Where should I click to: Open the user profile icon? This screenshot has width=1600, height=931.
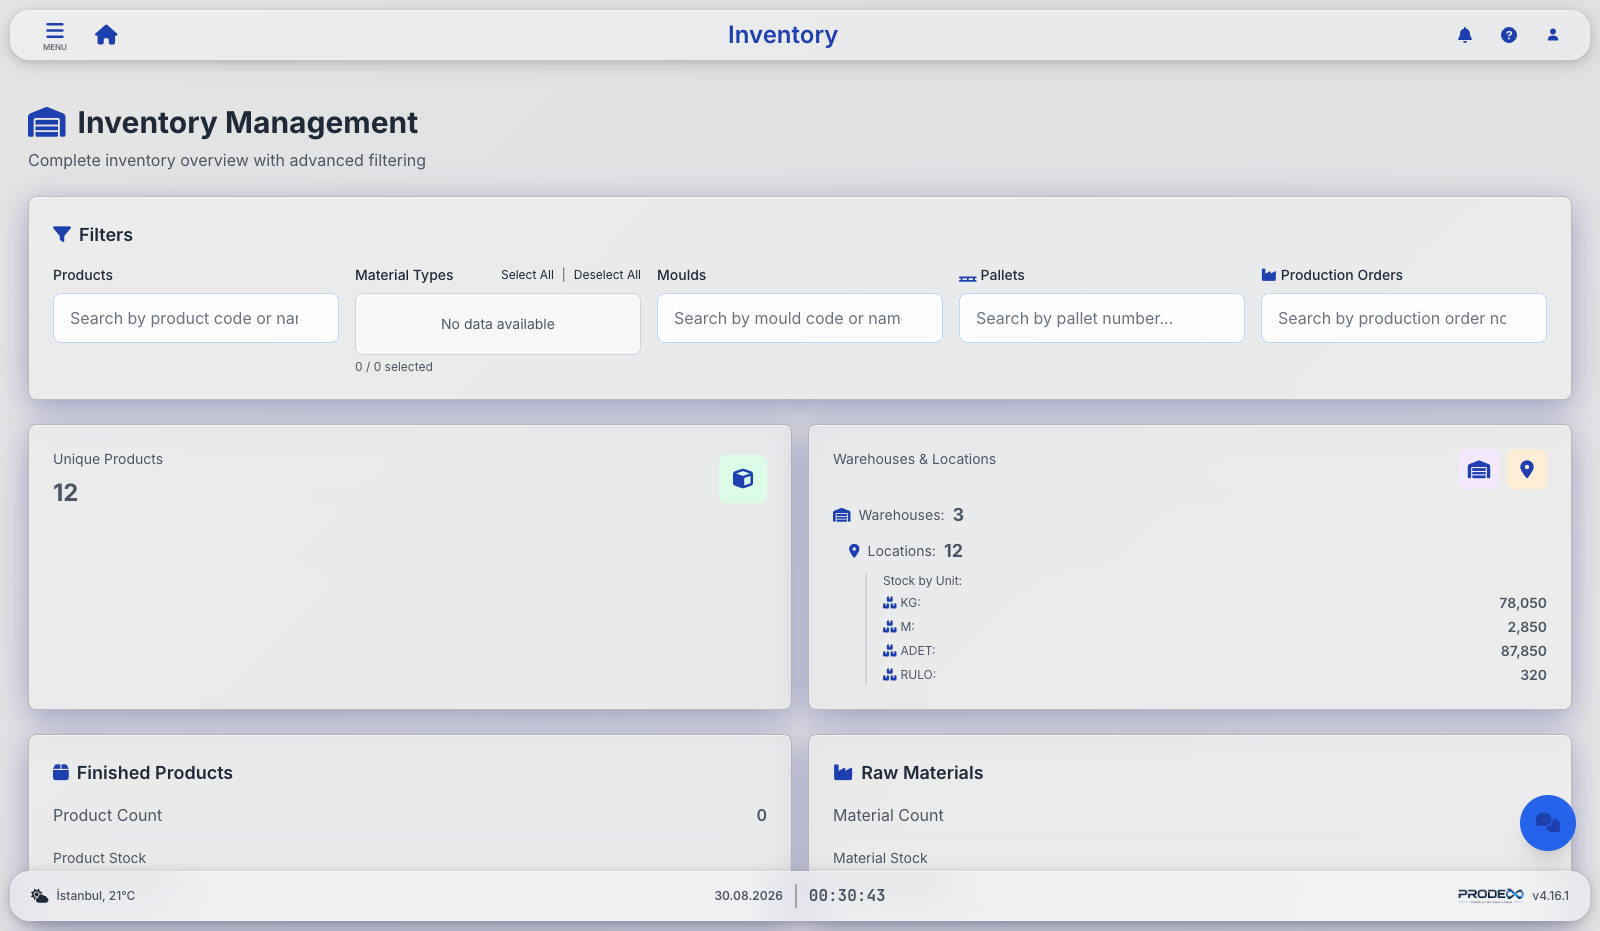pos(1553,35)
